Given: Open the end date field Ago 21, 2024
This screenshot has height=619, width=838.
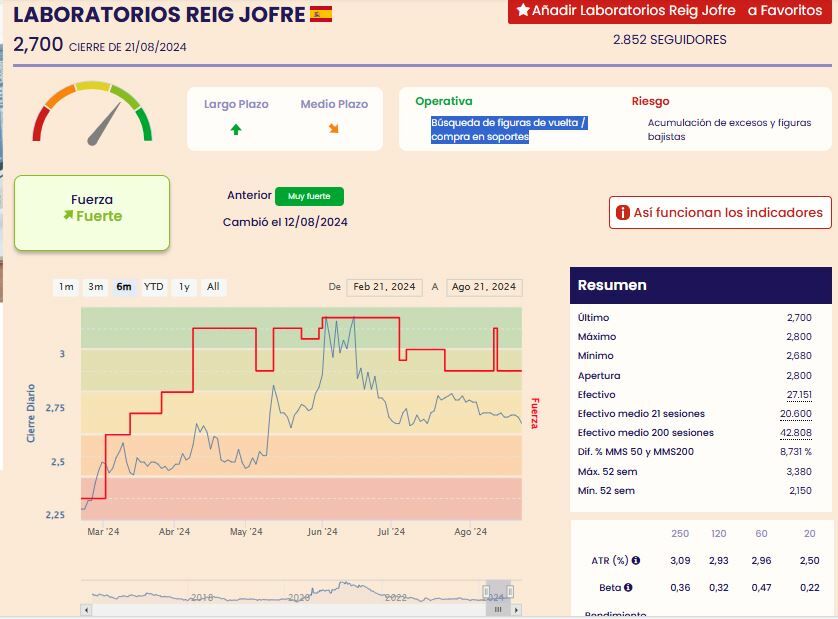Looking at the screenshot, I should [x=484, y=287].
